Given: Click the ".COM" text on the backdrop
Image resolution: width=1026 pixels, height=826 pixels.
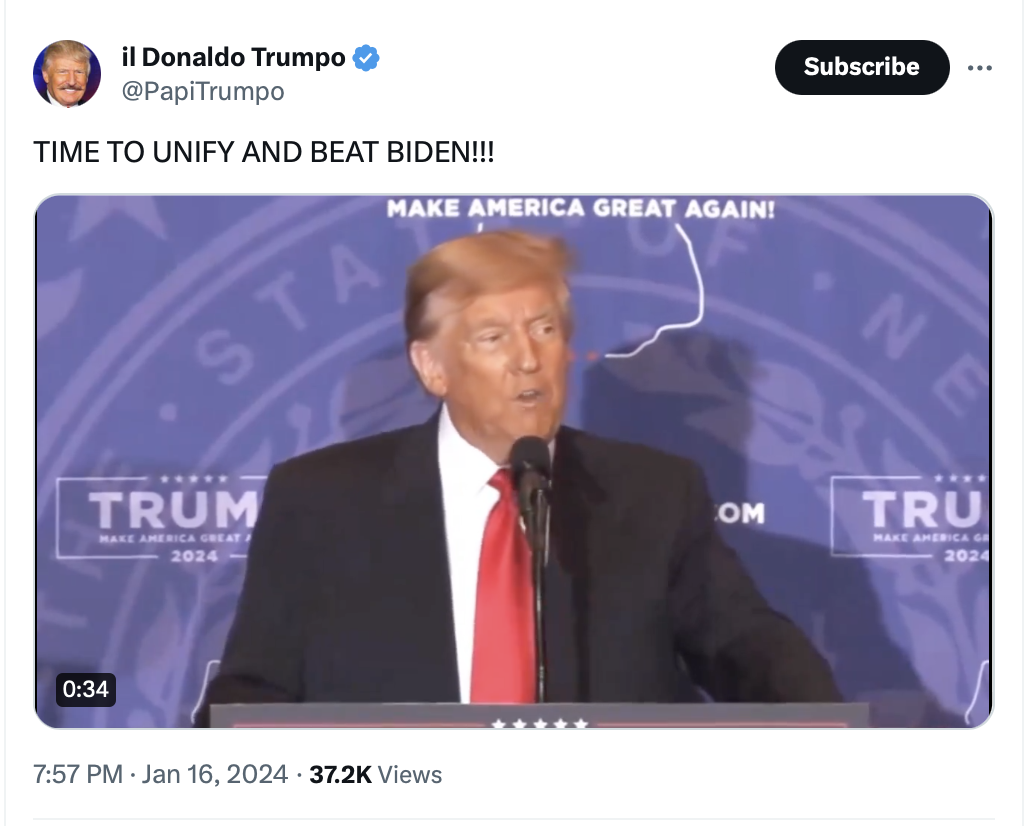Looking at the screenshot, I should [738, 514].
